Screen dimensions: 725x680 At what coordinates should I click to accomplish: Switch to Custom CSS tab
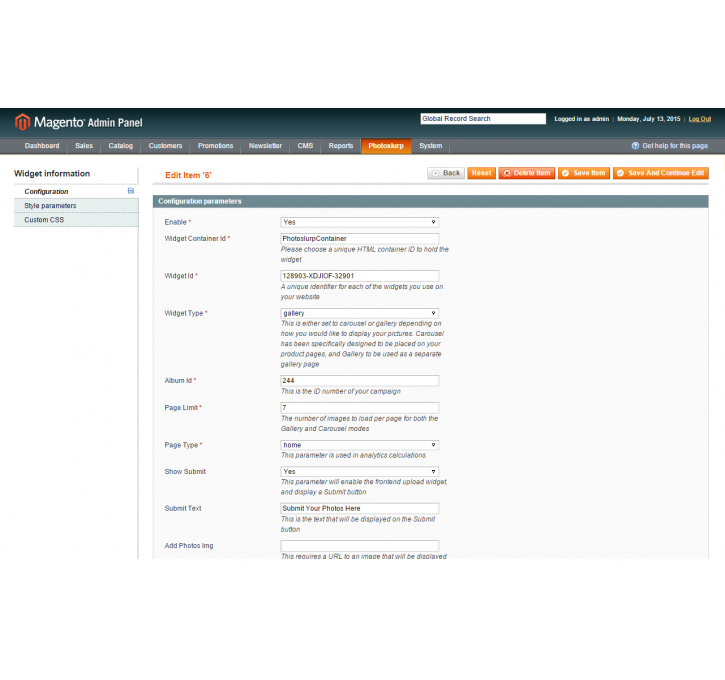[x=76, y=220]
